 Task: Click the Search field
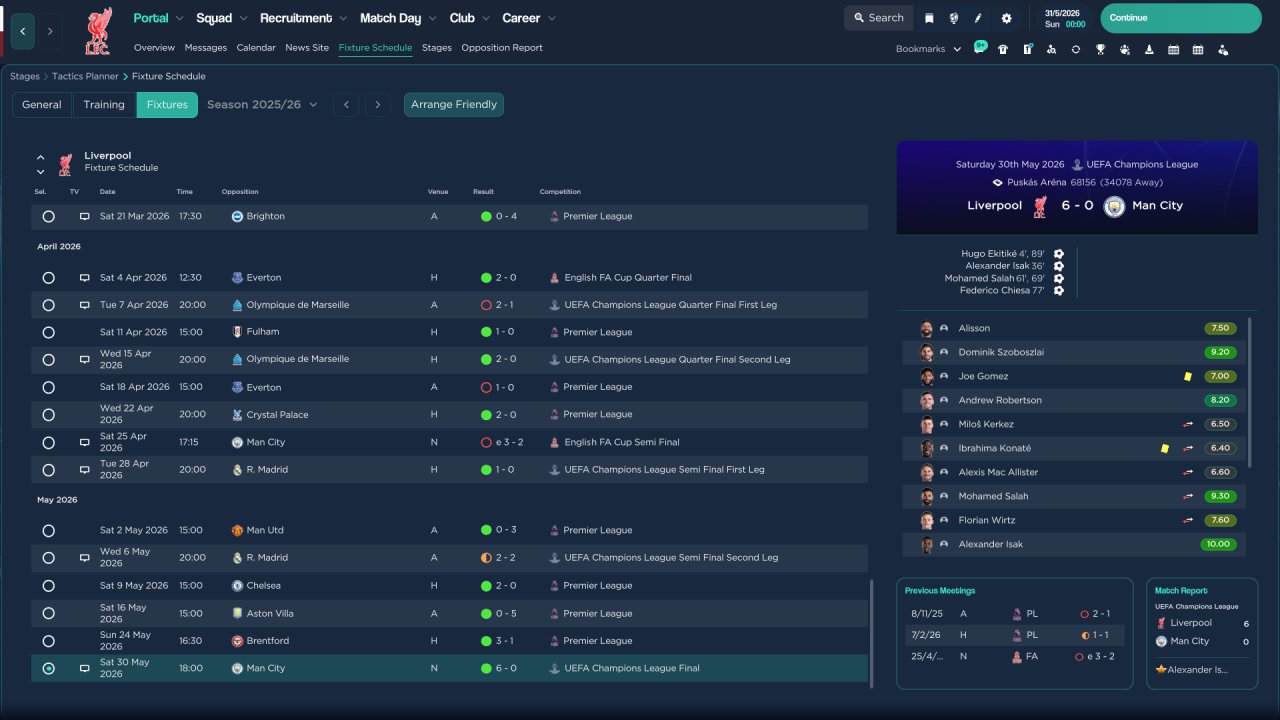click(x=878, y=18)
